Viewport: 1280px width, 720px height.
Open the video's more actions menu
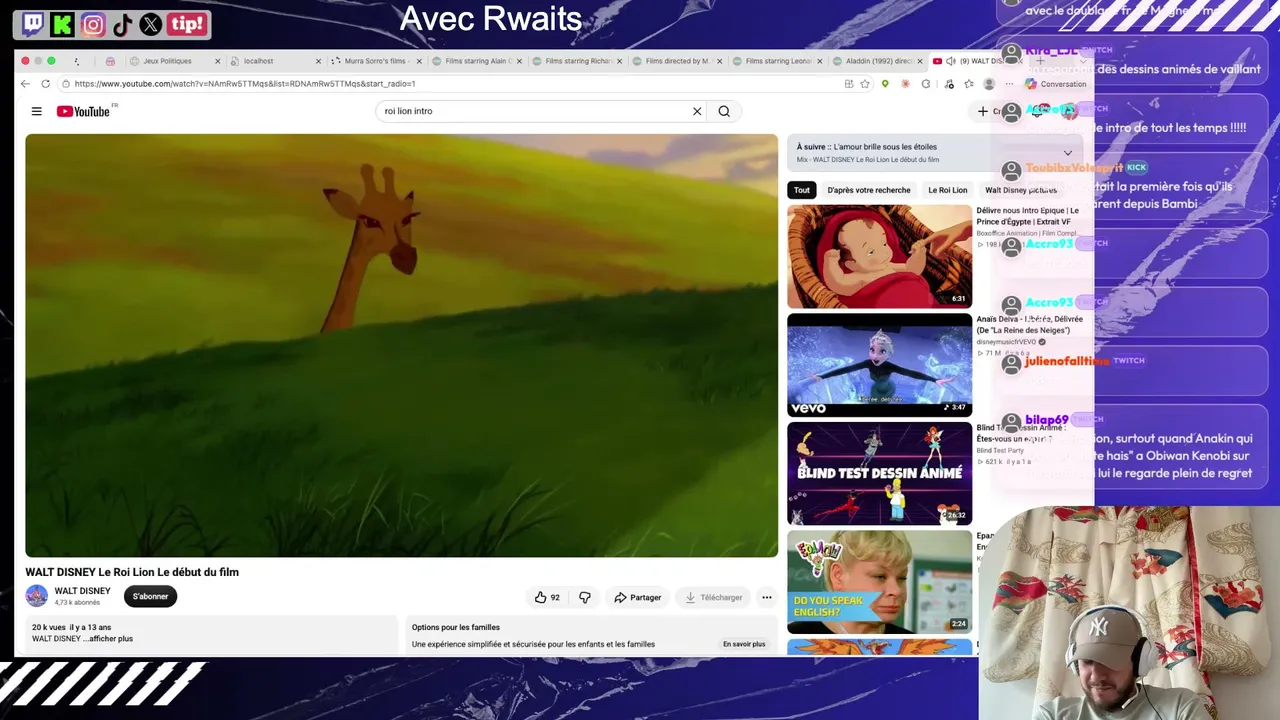point(767,597)
